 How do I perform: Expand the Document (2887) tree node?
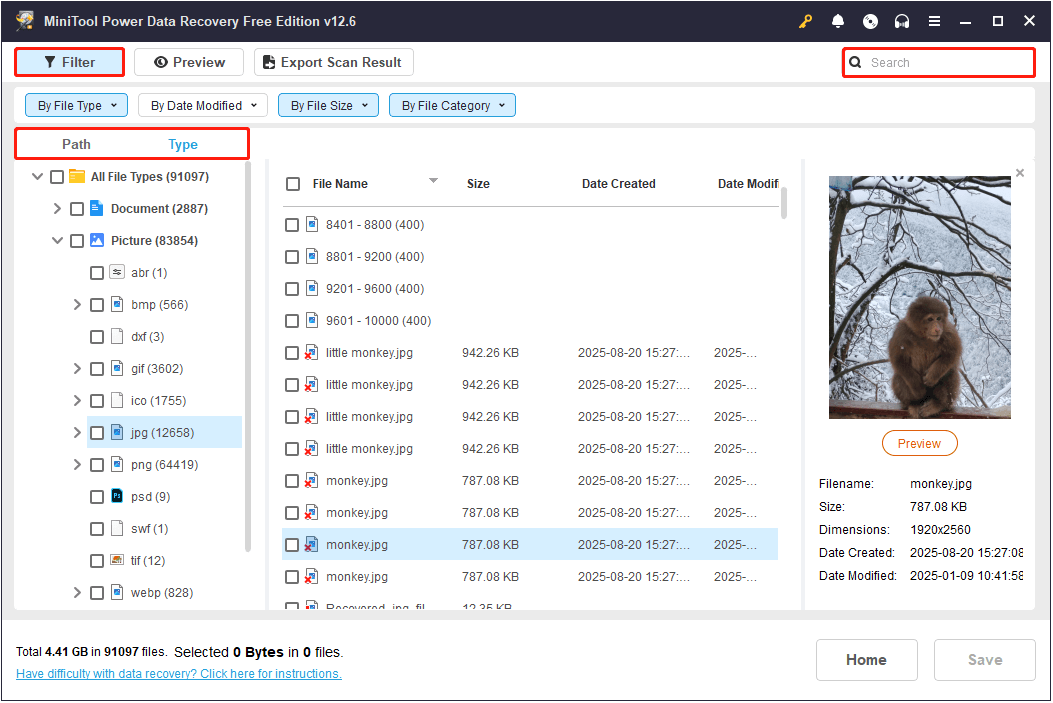click(57, 208)
